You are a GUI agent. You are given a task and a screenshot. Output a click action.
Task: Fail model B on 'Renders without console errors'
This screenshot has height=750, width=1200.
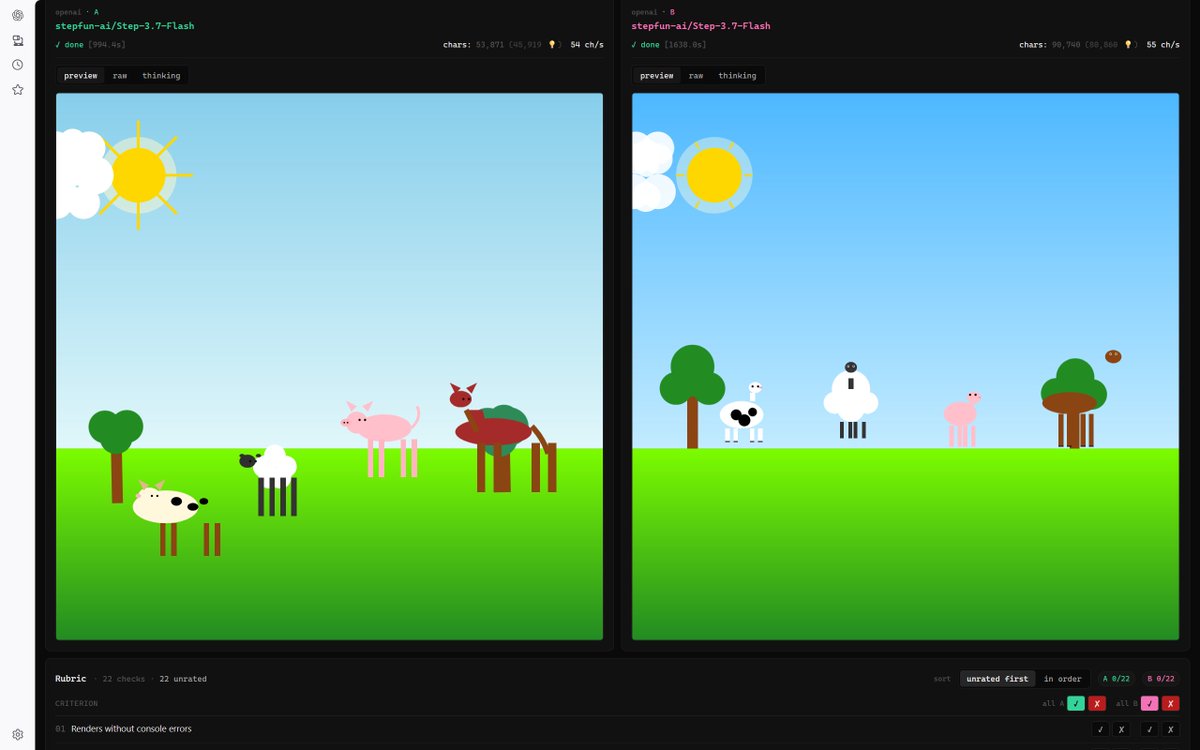click(x=1171, y=729)
